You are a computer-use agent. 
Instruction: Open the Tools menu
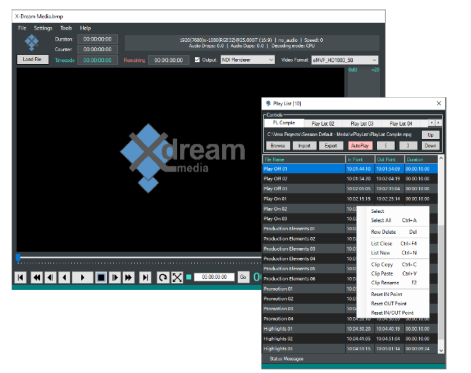(66, 28)
